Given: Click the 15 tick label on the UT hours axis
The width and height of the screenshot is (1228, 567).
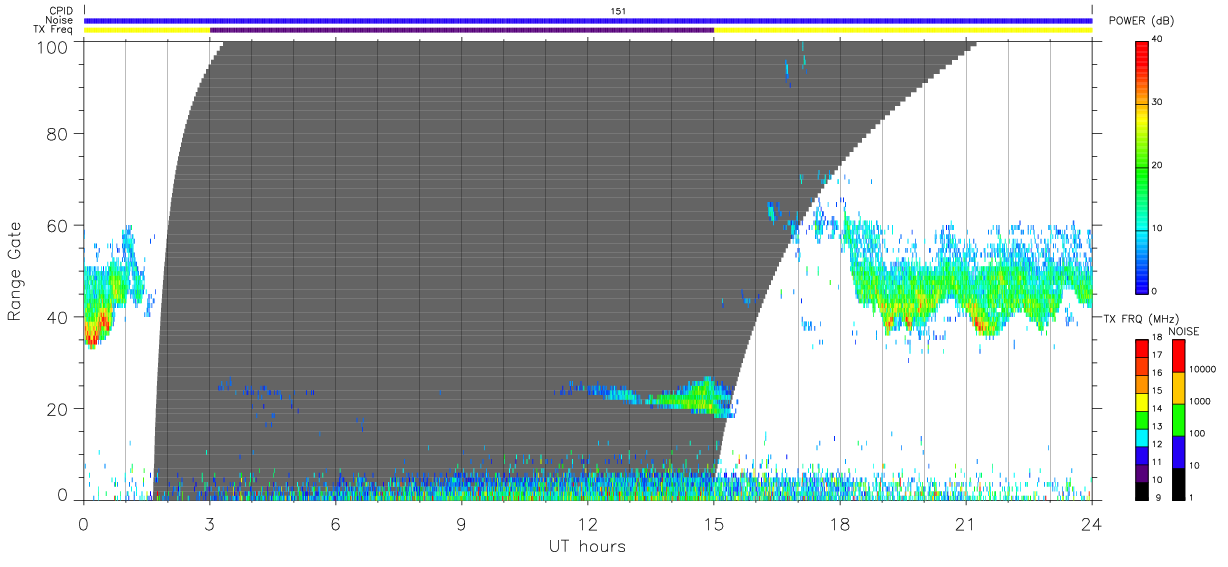Looking at the screenshot, I should (x=714, y=524).
